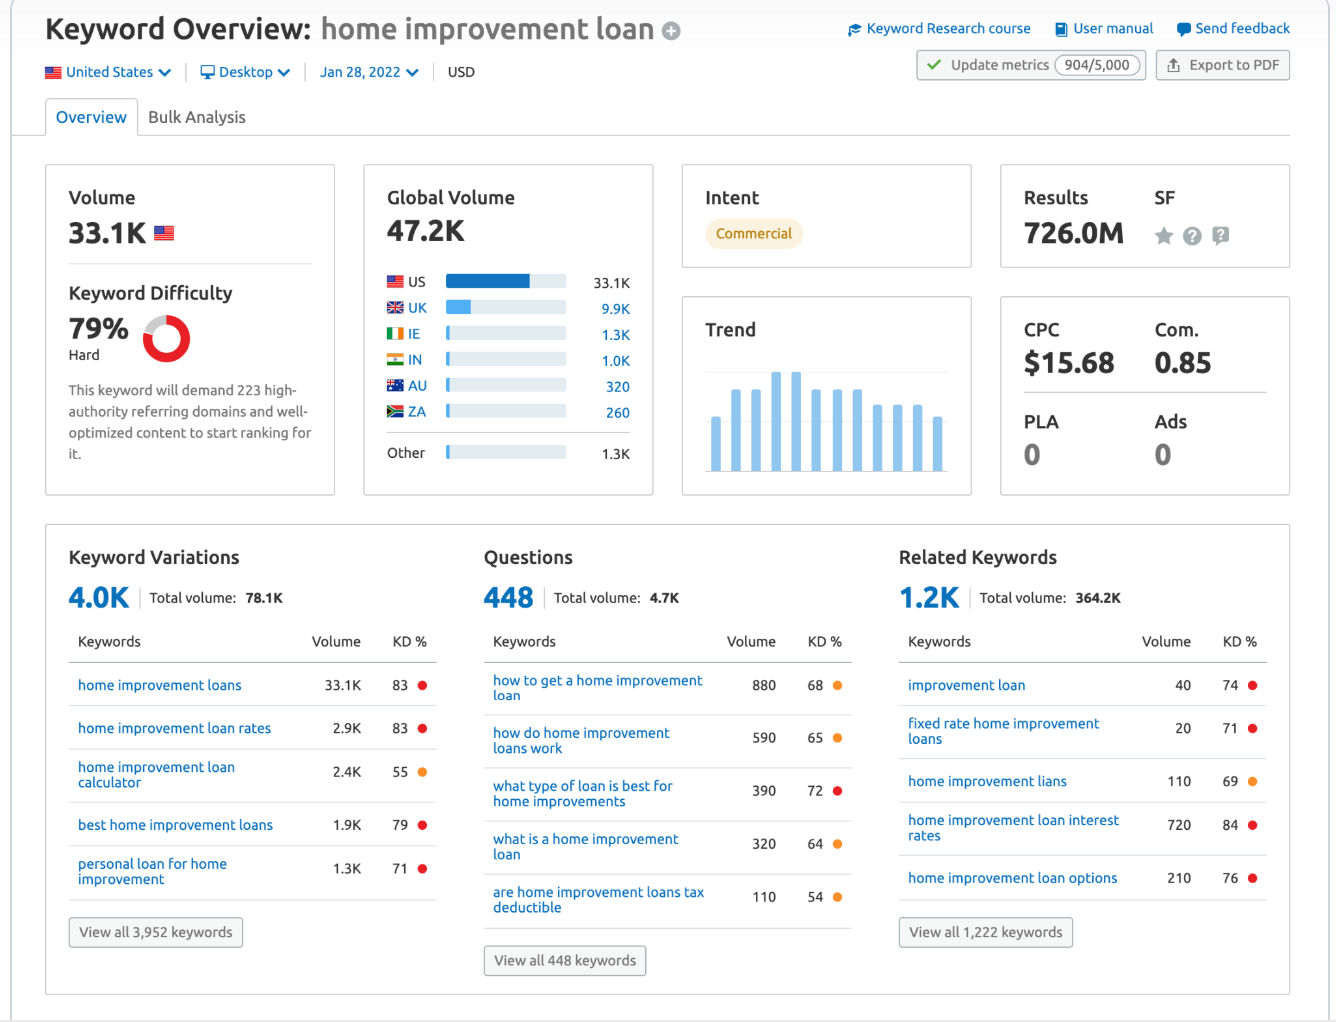The width and height of the screenshot is (1336, 1022).
Task: Open 'improvement loan' related keyword
Action: [x=967, y=686]
